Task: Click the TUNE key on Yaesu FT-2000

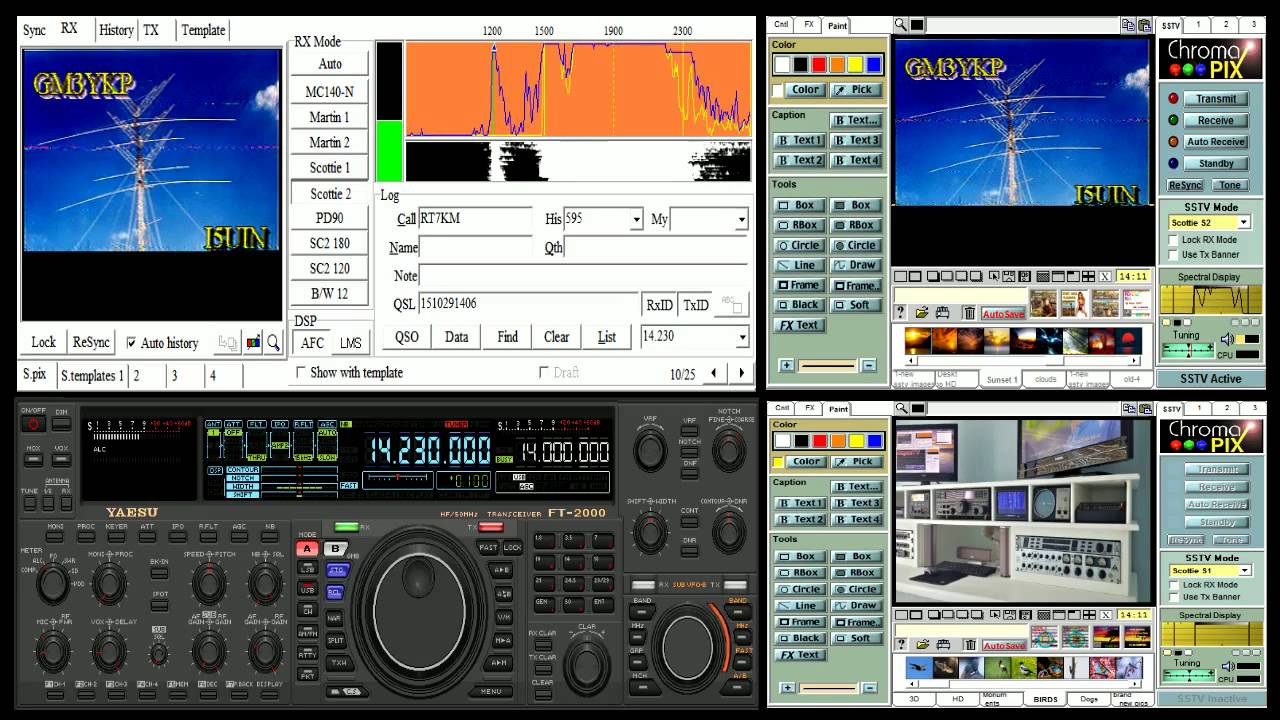Action: coord(28,503)
